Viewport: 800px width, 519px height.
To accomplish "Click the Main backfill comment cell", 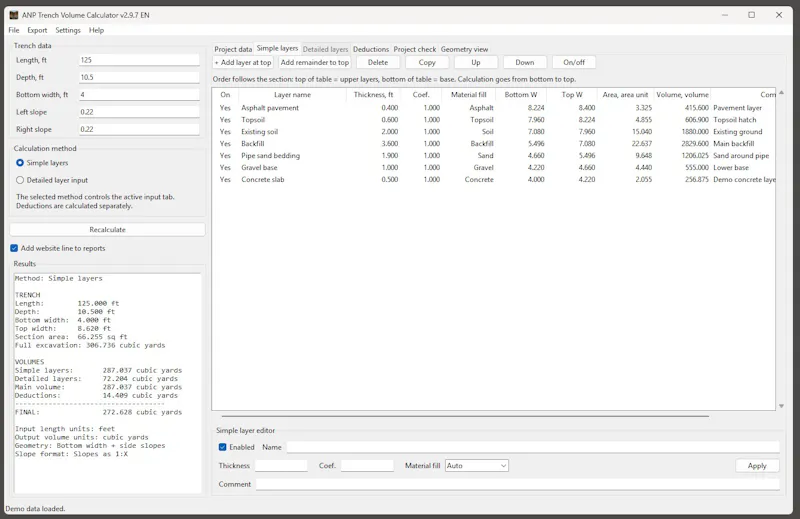I will coord(734,143).
